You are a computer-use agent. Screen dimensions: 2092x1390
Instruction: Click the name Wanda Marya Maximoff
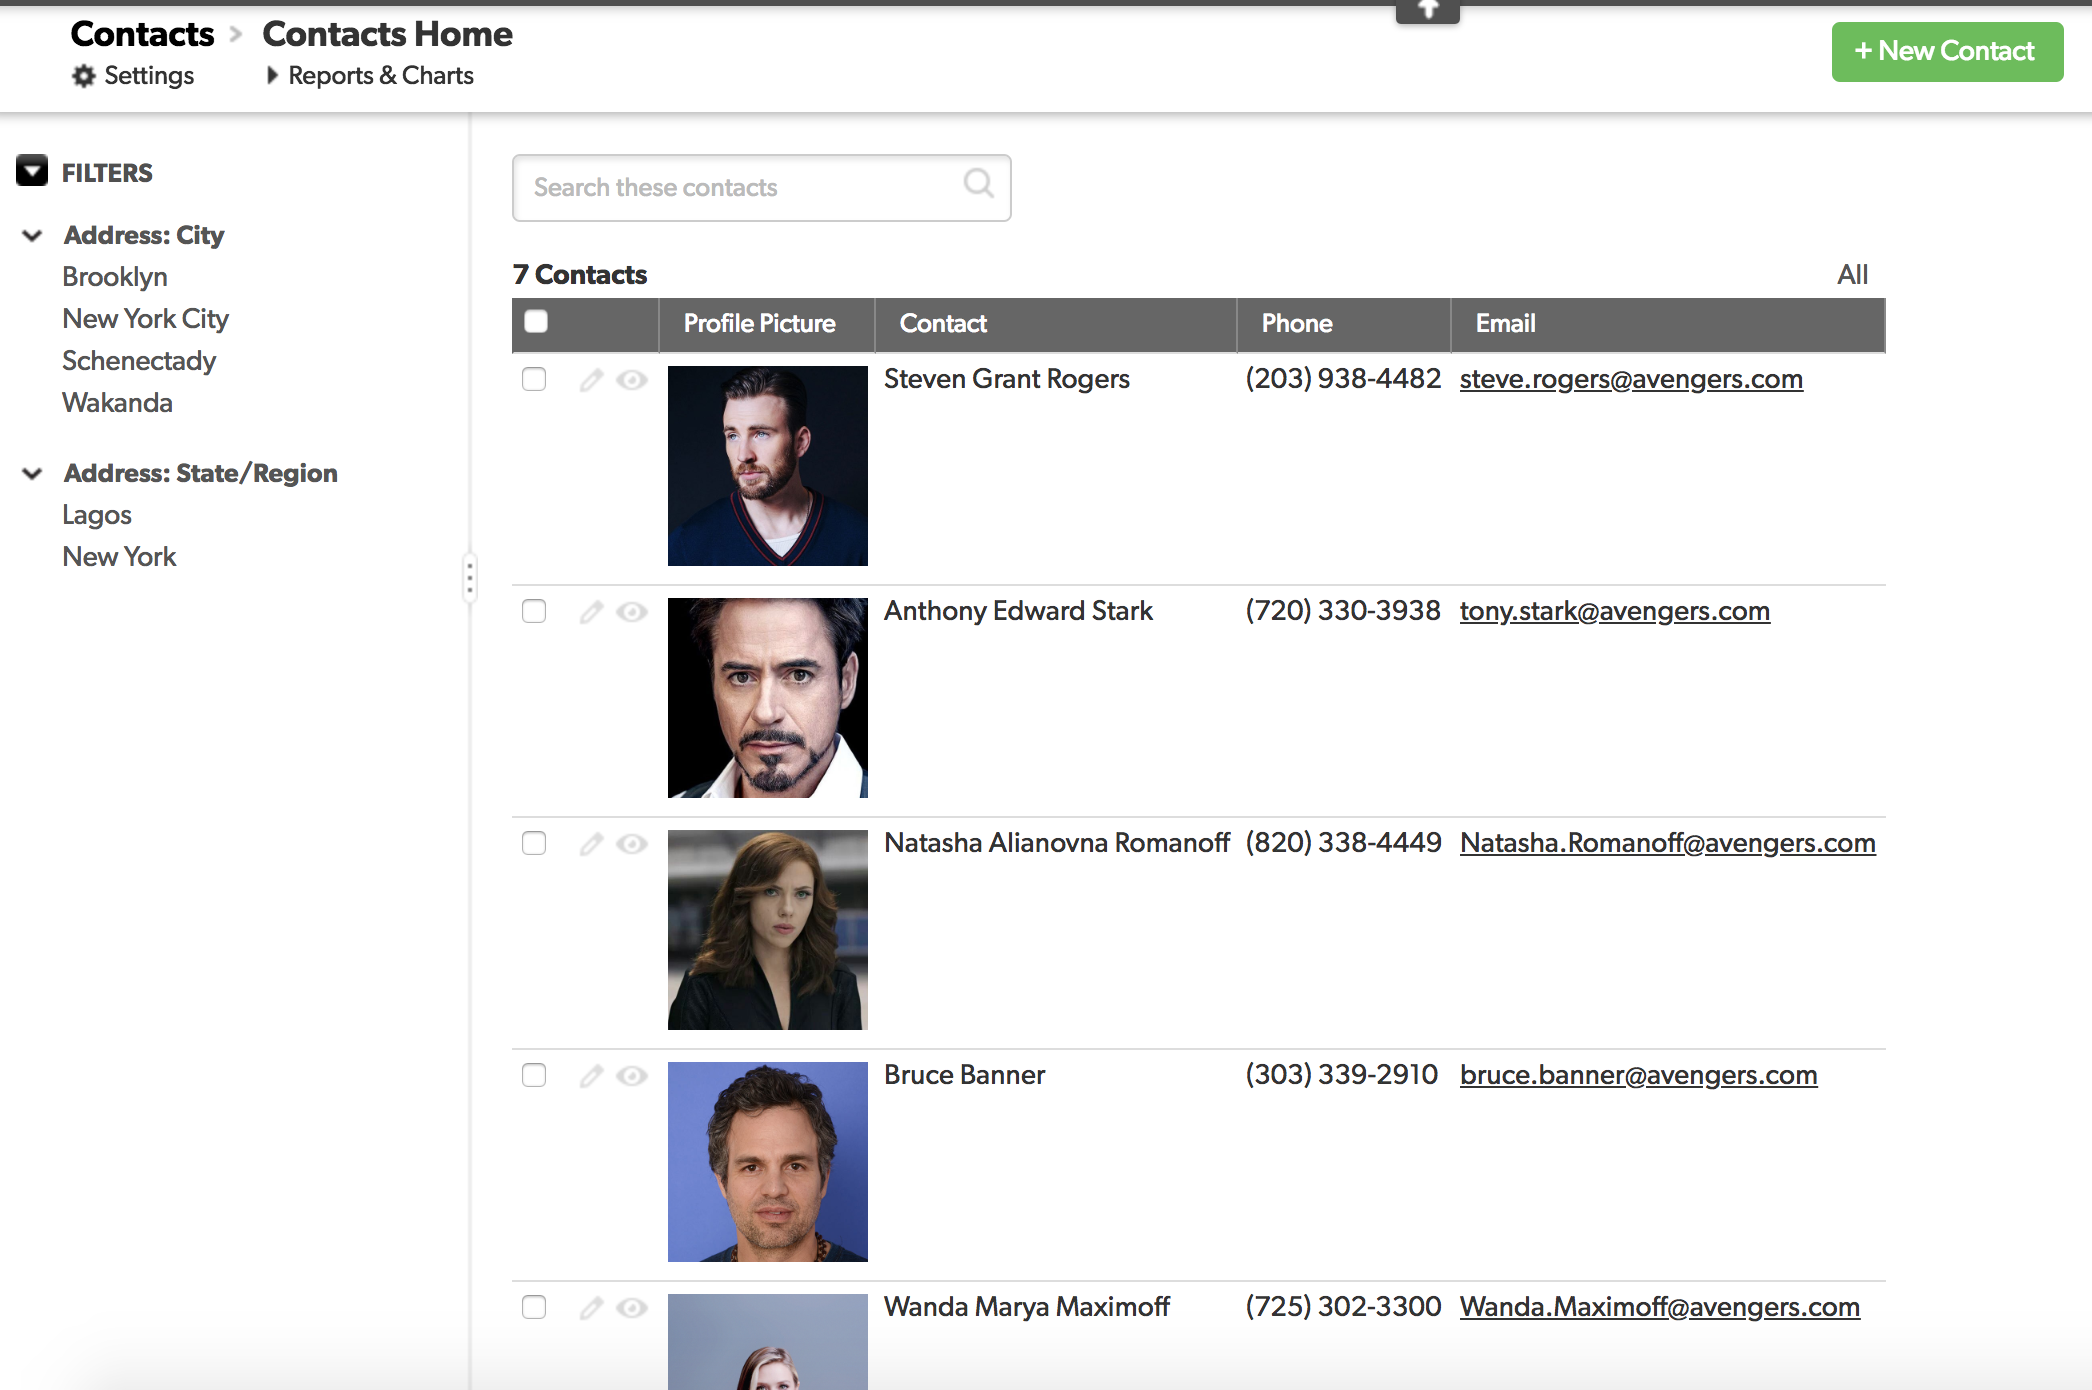point(1027,1307)
